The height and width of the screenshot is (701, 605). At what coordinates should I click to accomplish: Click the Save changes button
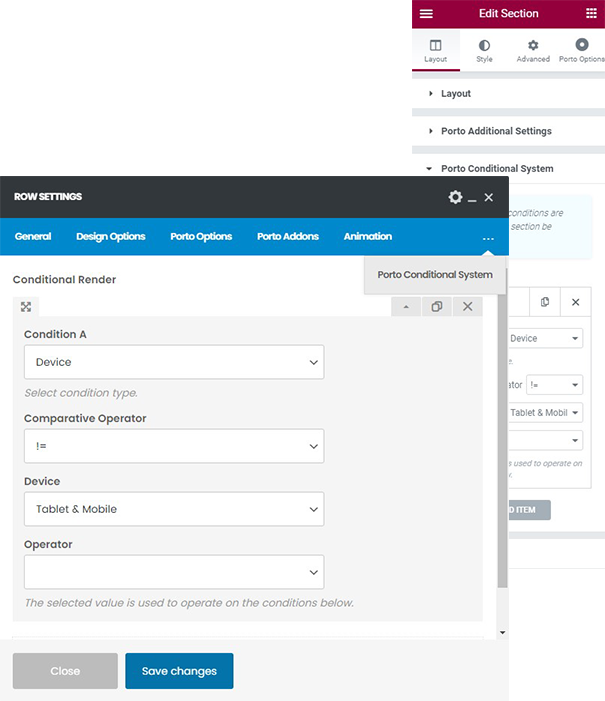pos(179,671)
